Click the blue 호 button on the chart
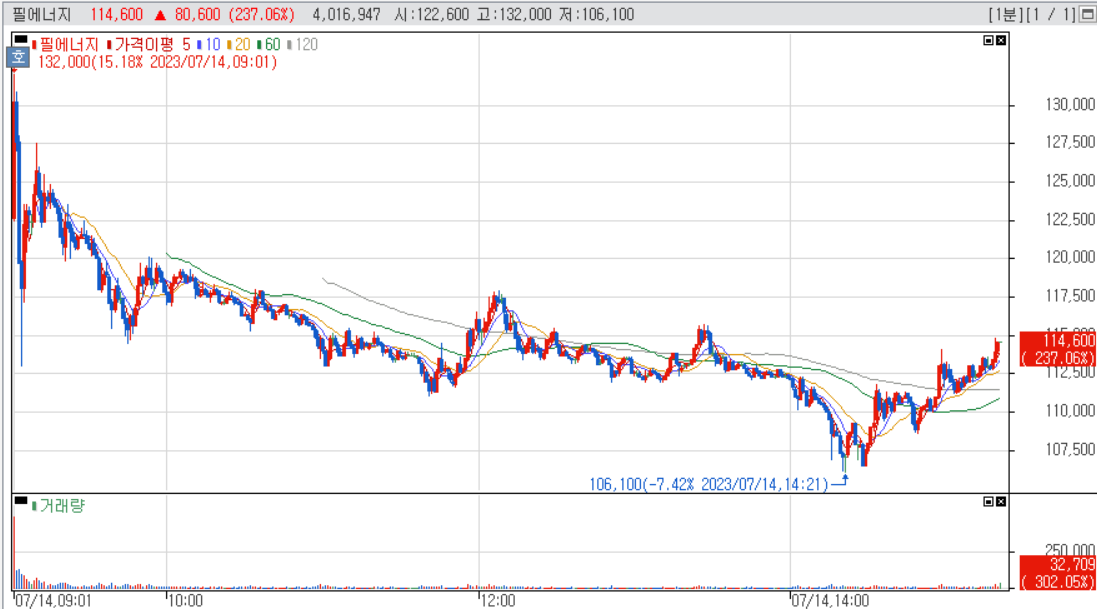This screenshot has height=609, width=1097. (18, 57)
